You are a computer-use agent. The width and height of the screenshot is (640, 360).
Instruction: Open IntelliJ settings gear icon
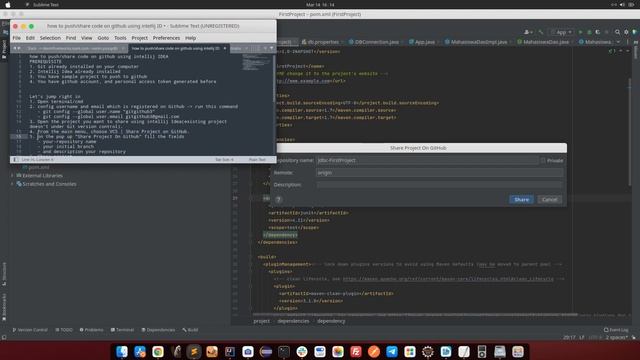click(x=626, y=32)
